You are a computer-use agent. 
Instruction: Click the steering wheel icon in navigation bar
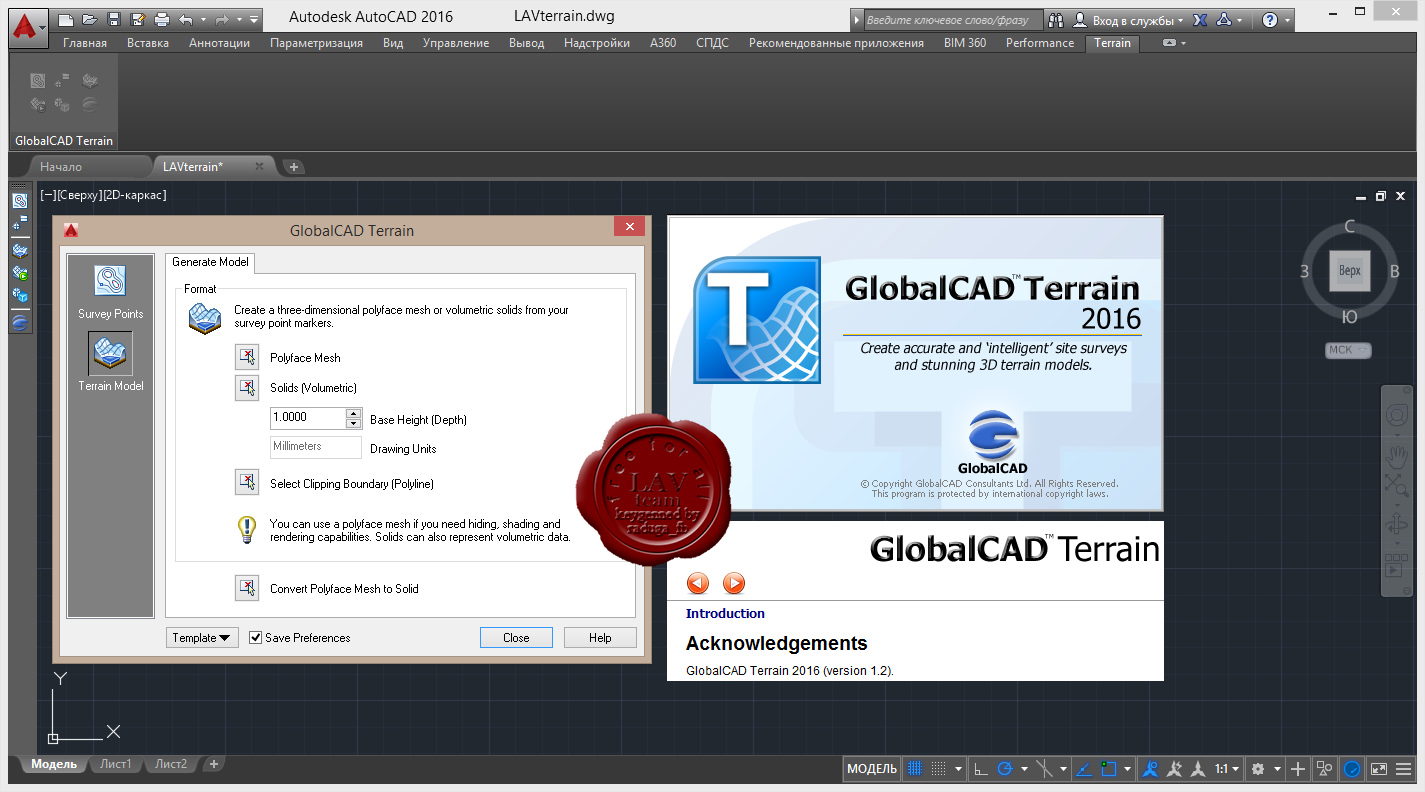(1398, 415)
